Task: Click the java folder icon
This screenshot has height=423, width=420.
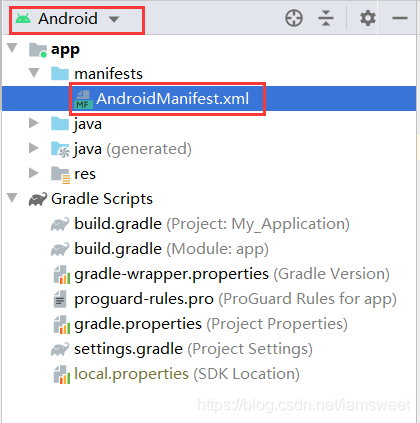Action: tap(60, 124)
